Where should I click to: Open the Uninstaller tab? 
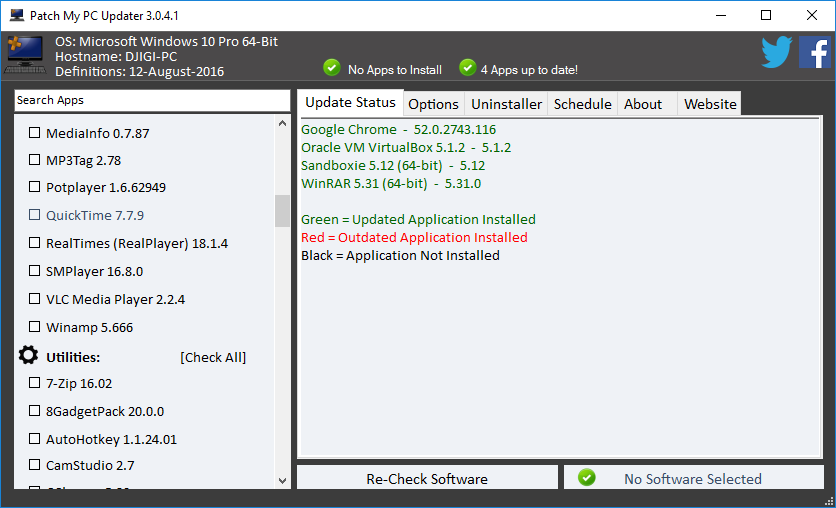click(x=507, y=104)
